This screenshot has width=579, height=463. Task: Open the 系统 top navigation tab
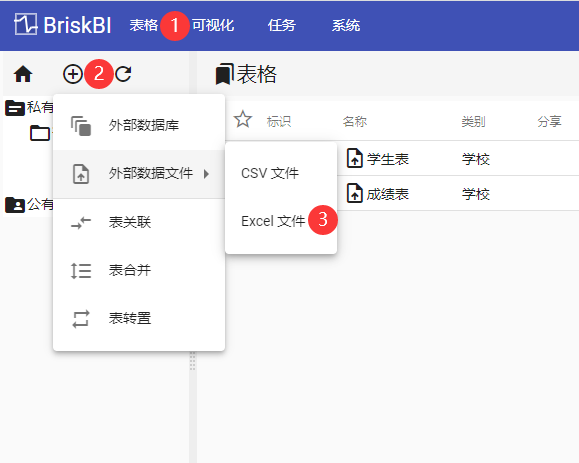coord(346,25)
